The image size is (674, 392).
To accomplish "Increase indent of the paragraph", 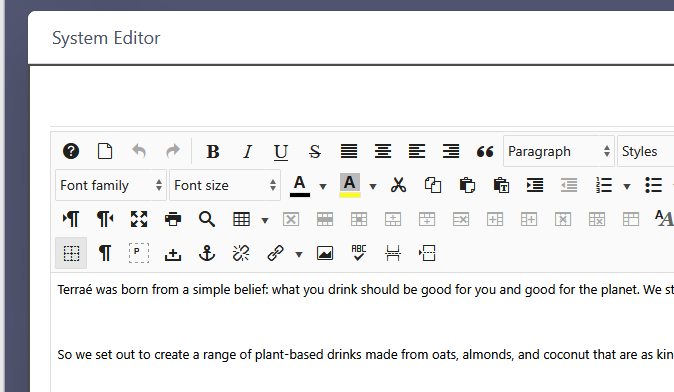I will [535, 185].
